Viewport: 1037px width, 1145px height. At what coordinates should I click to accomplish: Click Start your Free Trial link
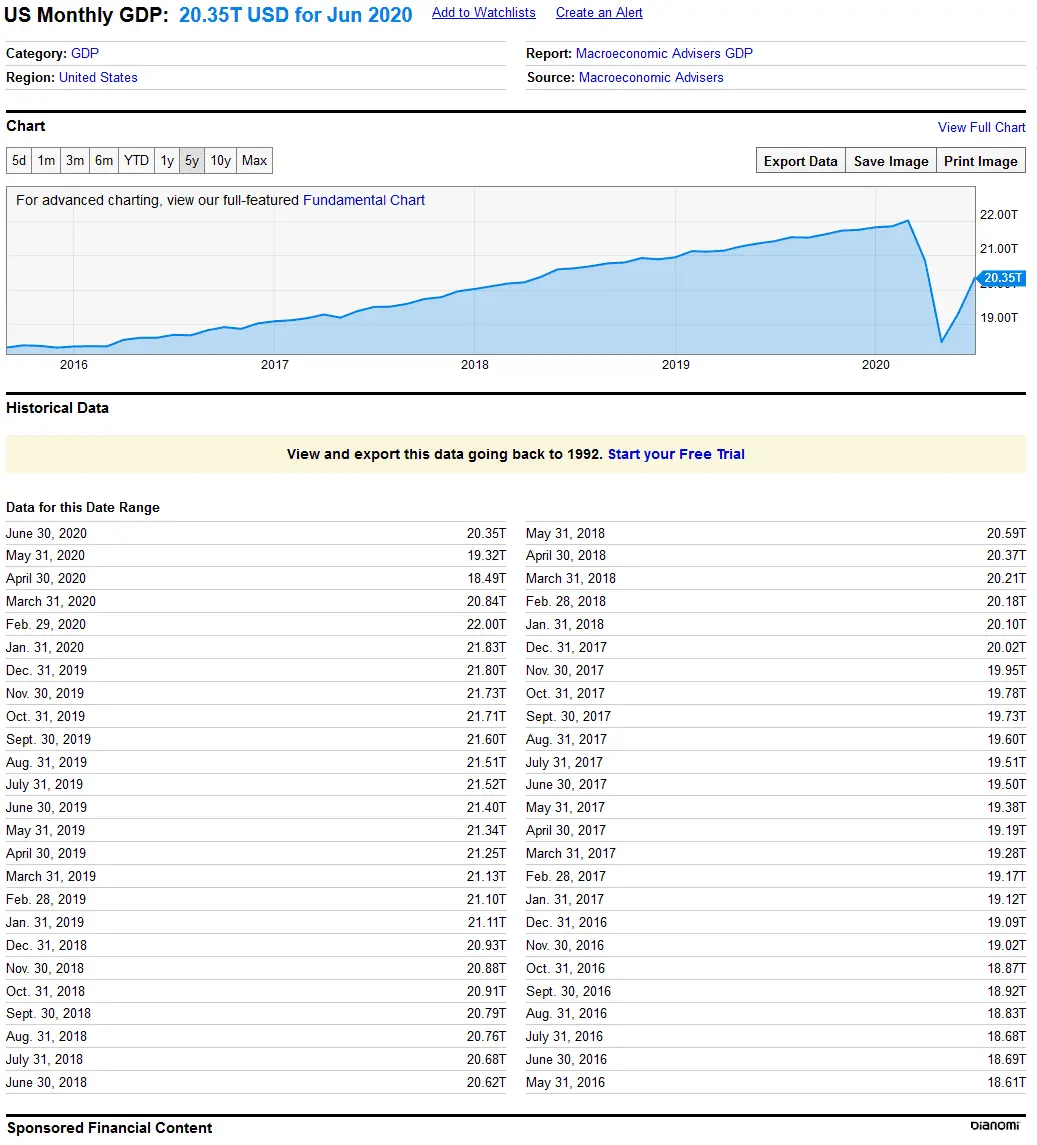click(676, 454)
